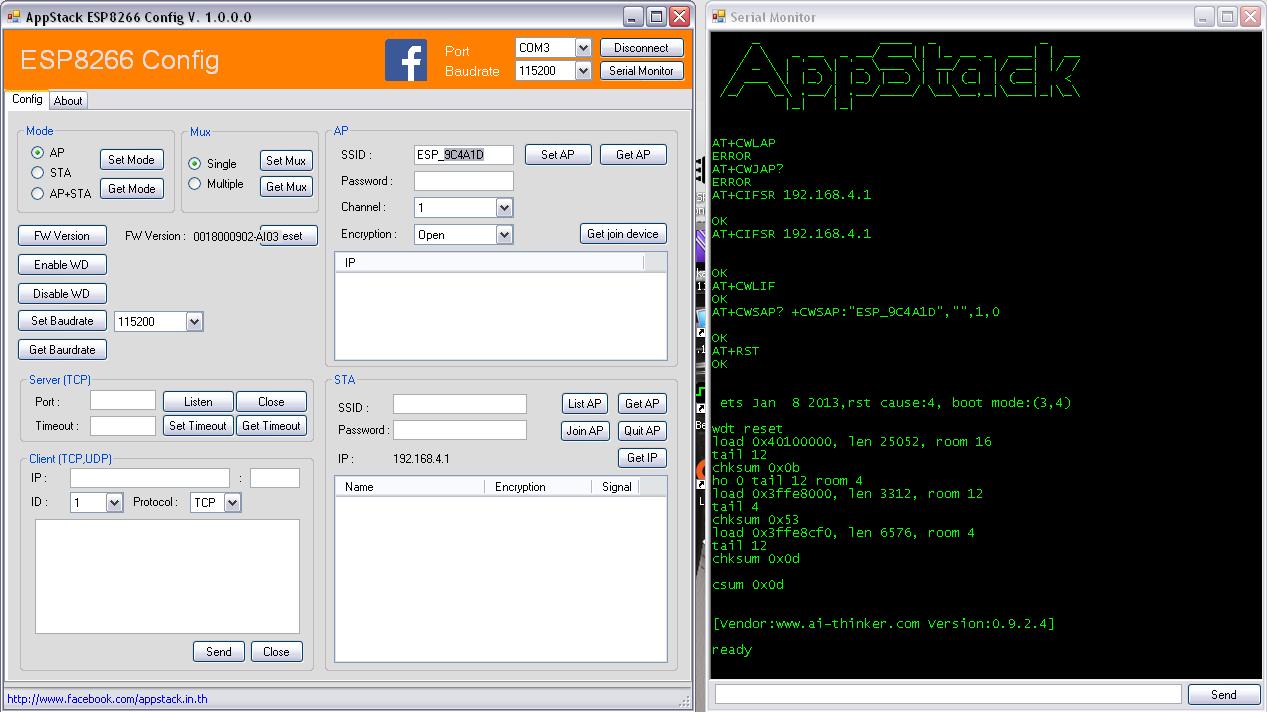The image size is (1267, 712).
Task: Focus the AP Password input field
Action: (x=464, y=181)
